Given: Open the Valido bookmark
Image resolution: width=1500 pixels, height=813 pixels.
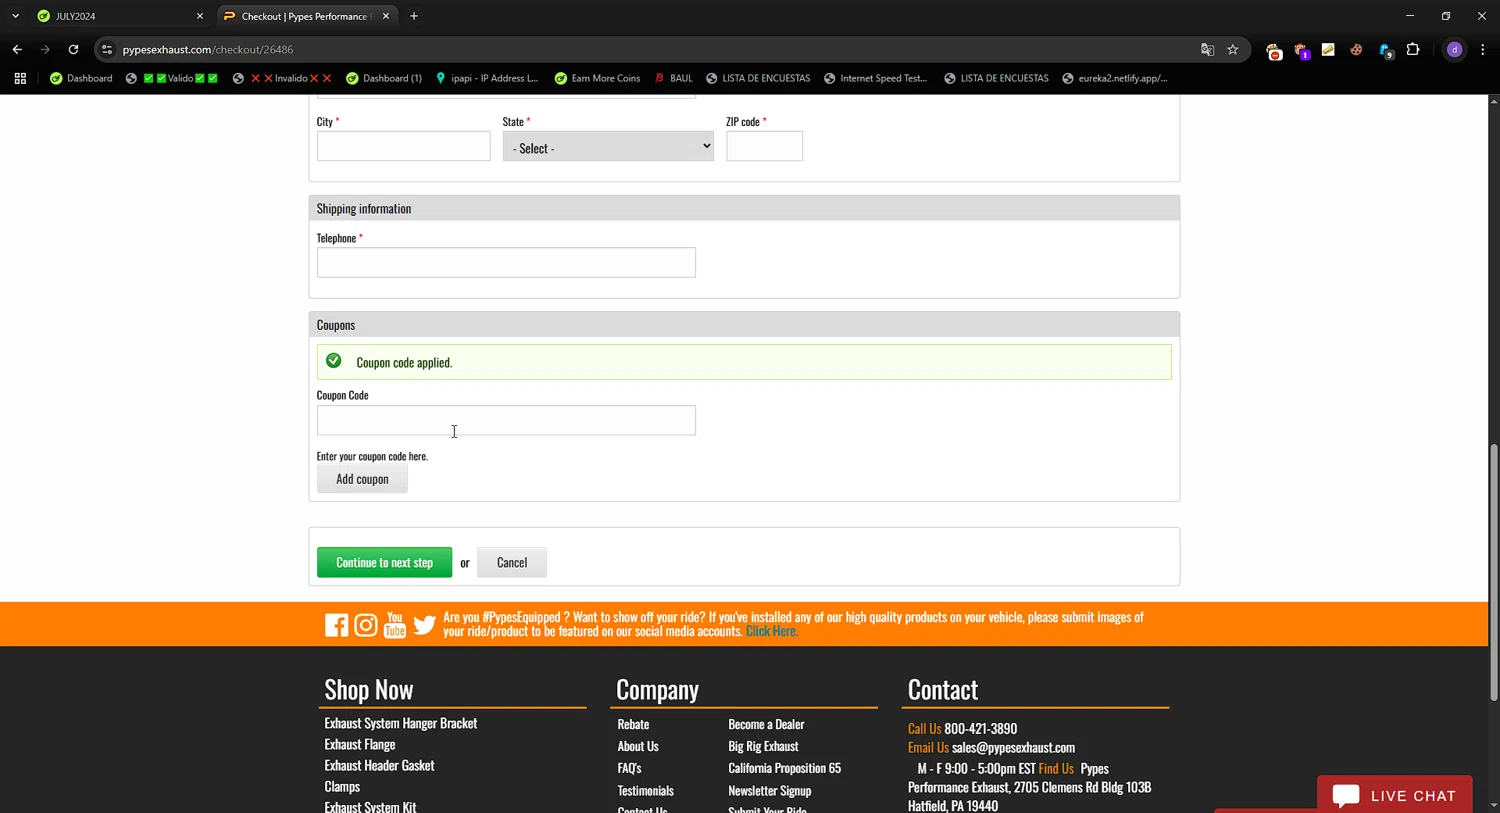Looking at the screenshot, I should point(172,78).
